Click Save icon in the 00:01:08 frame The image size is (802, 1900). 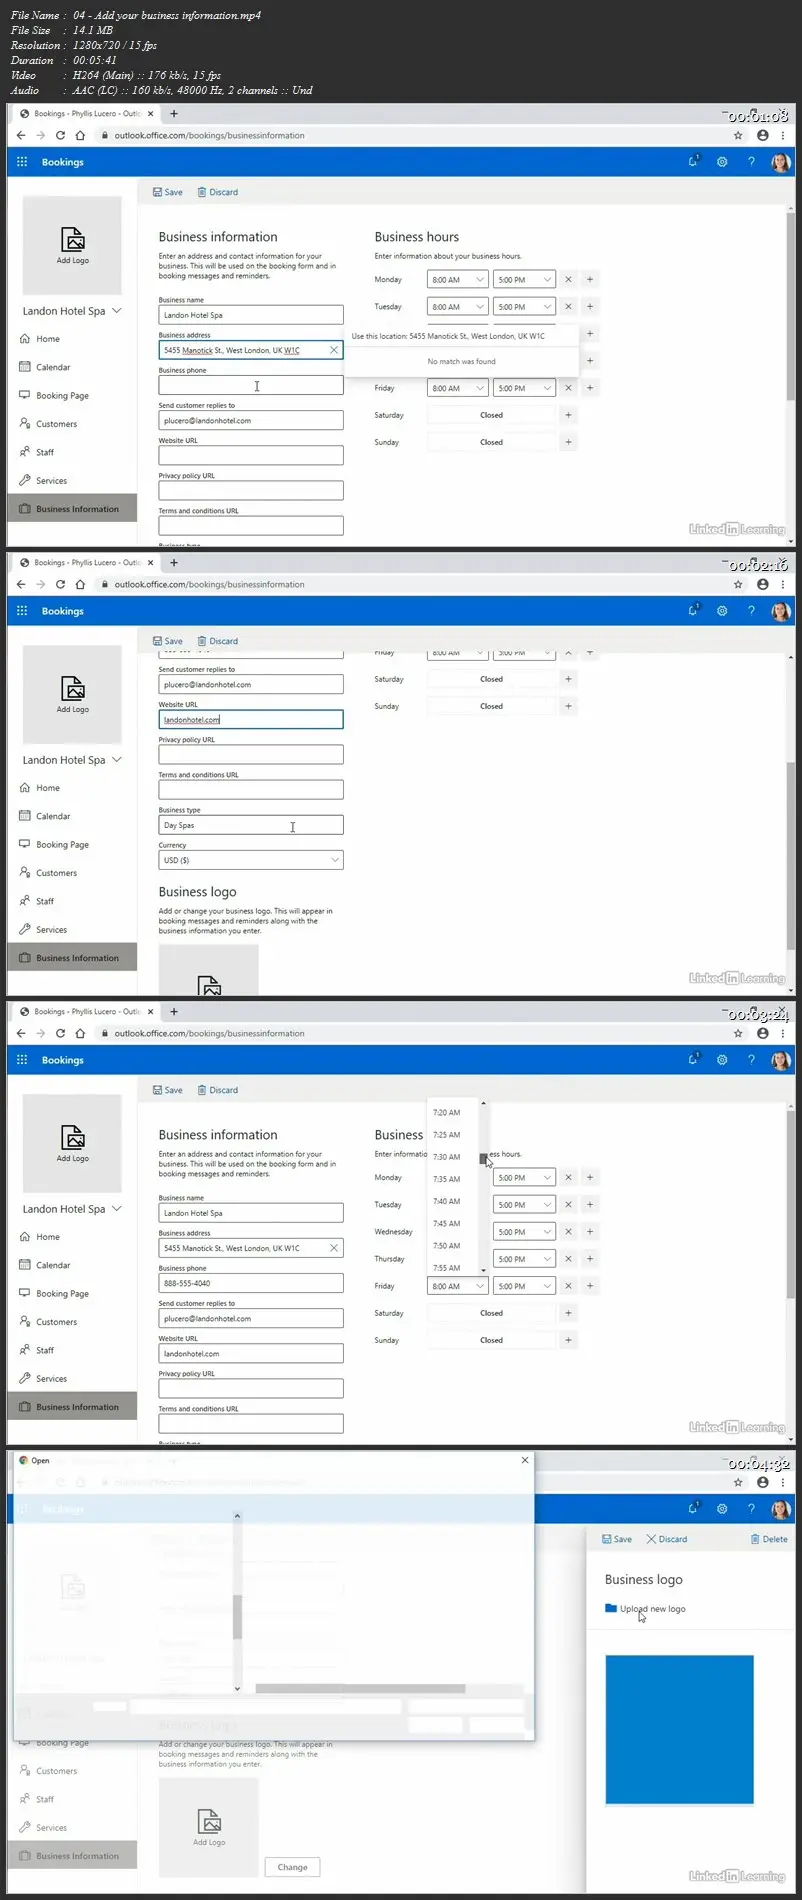[x=157, y=192]
